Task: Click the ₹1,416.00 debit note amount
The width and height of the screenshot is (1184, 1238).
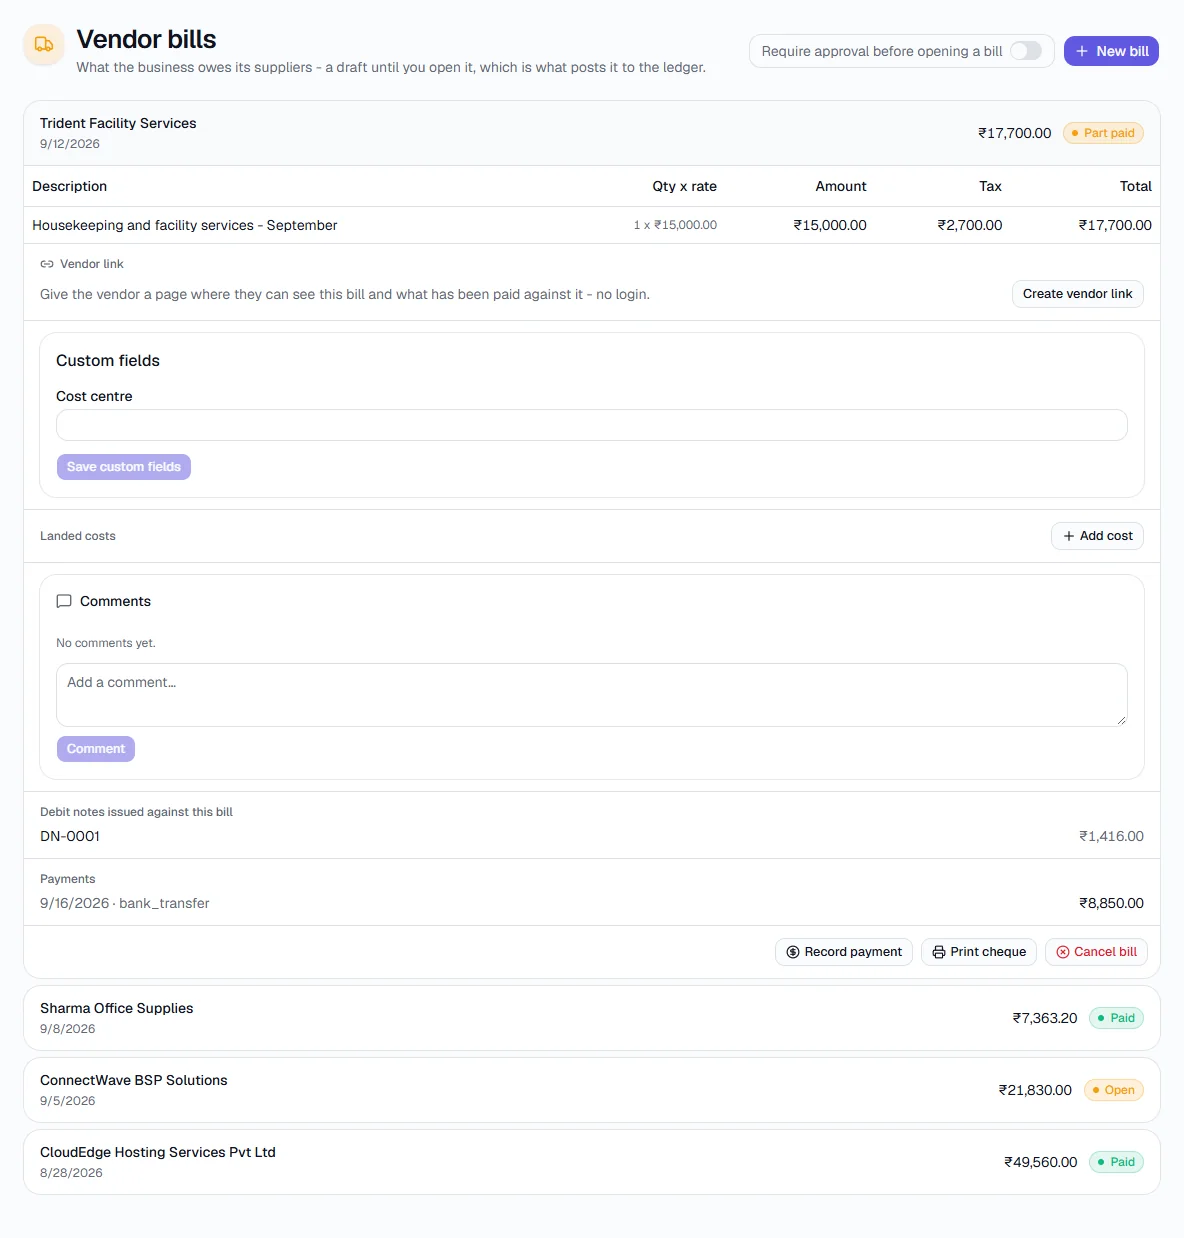Action: (x=1111, y=836)
